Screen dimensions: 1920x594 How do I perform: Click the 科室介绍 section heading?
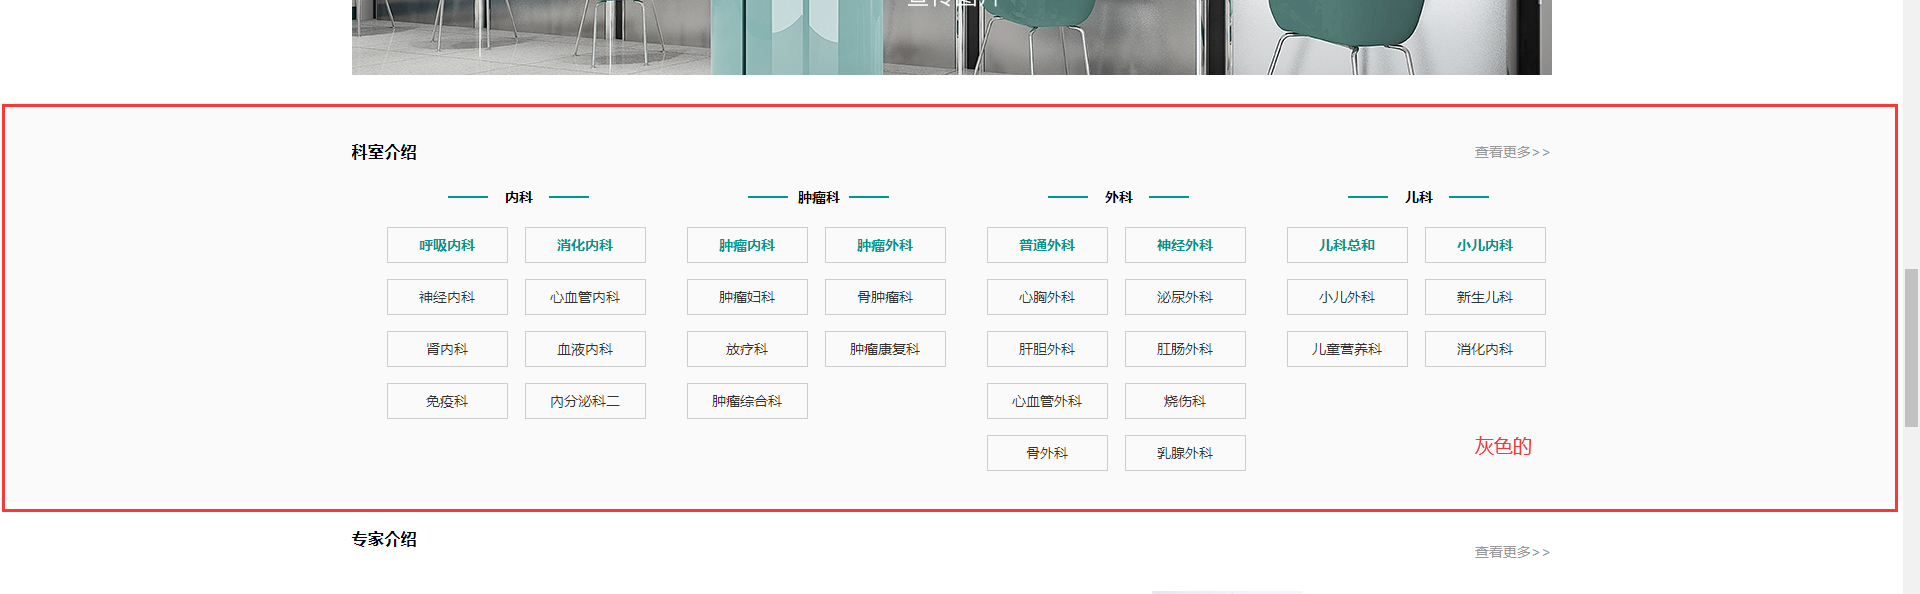coord(384,152)
